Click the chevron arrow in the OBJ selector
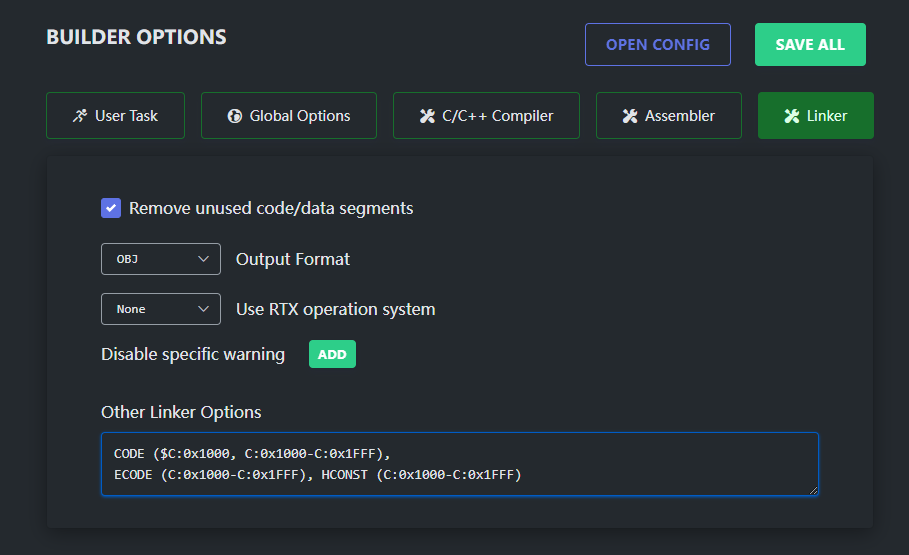 pyautogui.click(x=204, y=259)
